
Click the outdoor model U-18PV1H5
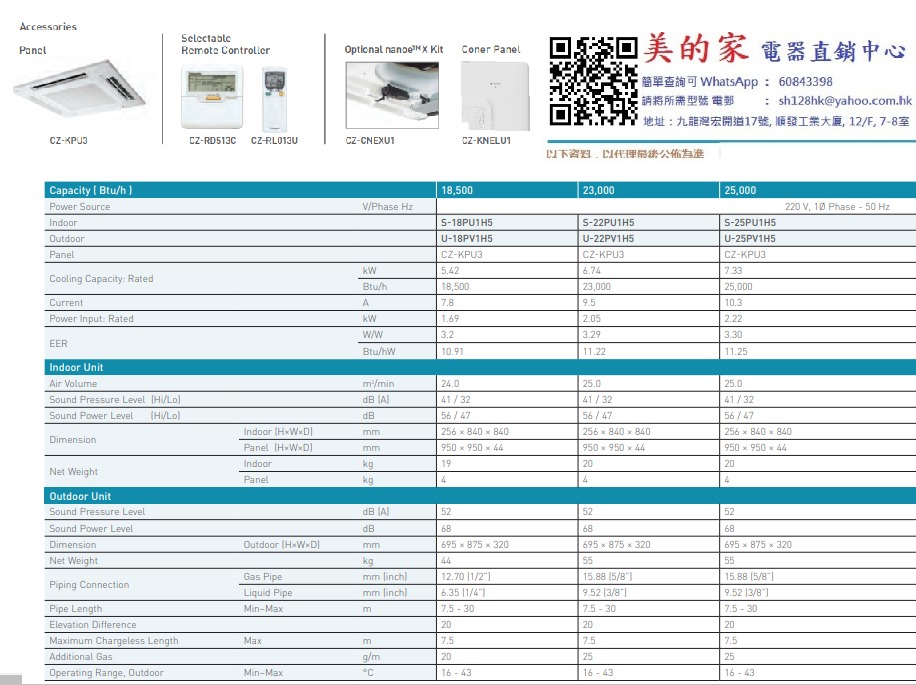coord(467,238)
